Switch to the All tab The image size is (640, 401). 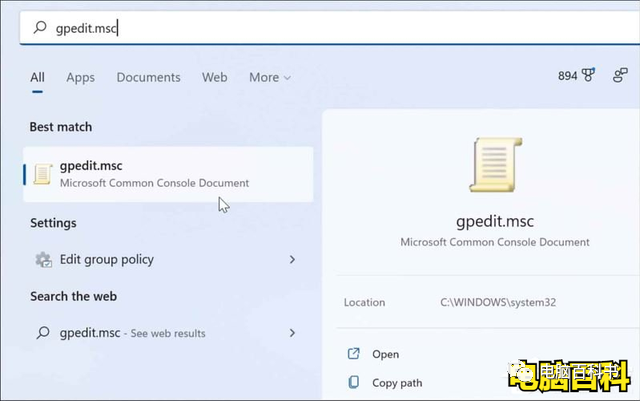click(x=37, y=77)
